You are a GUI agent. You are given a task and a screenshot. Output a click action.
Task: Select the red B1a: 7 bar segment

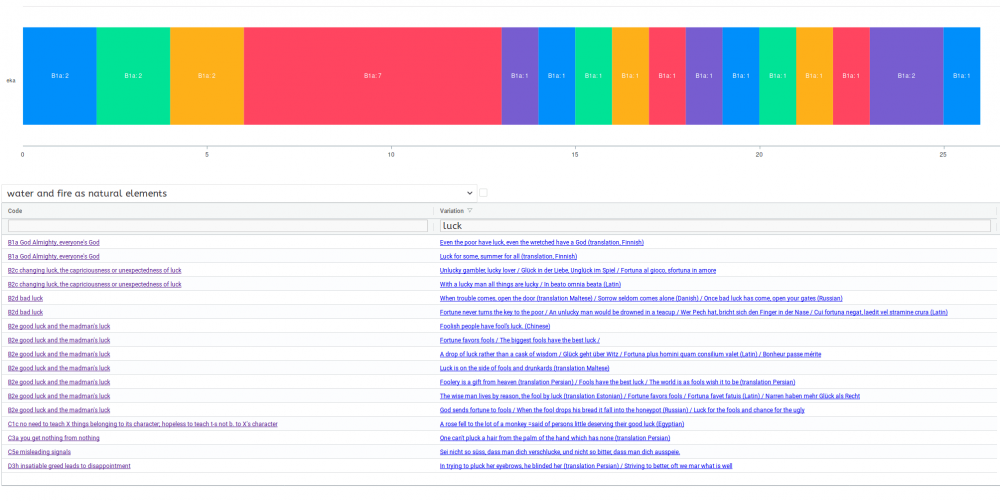372,76
